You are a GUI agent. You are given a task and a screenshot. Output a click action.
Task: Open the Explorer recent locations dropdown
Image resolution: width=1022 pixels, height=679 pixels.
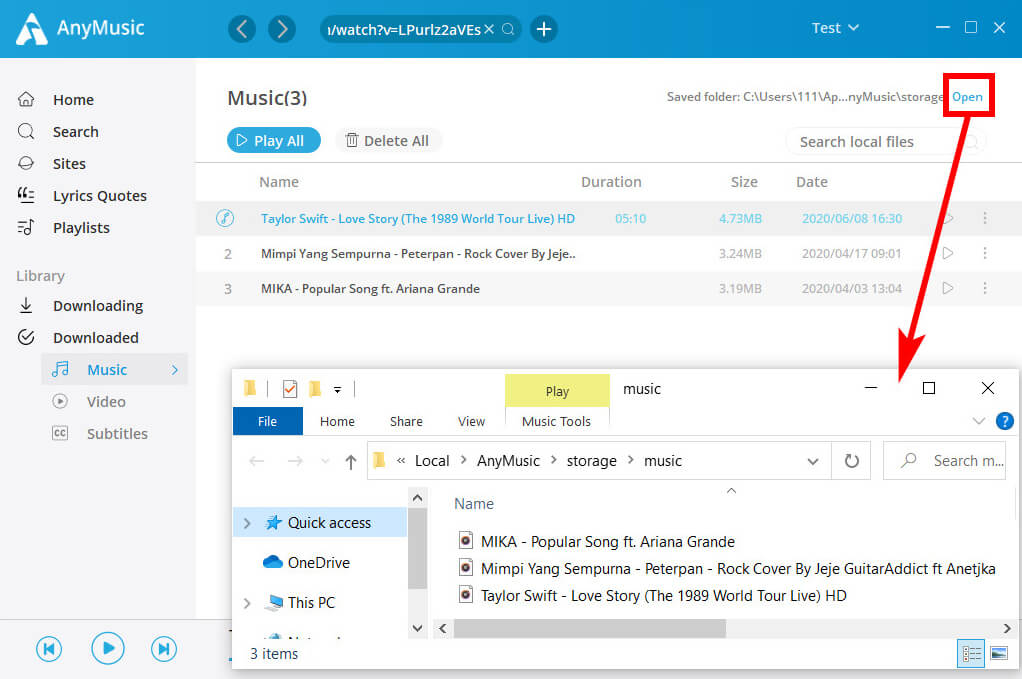pos(325,461)
